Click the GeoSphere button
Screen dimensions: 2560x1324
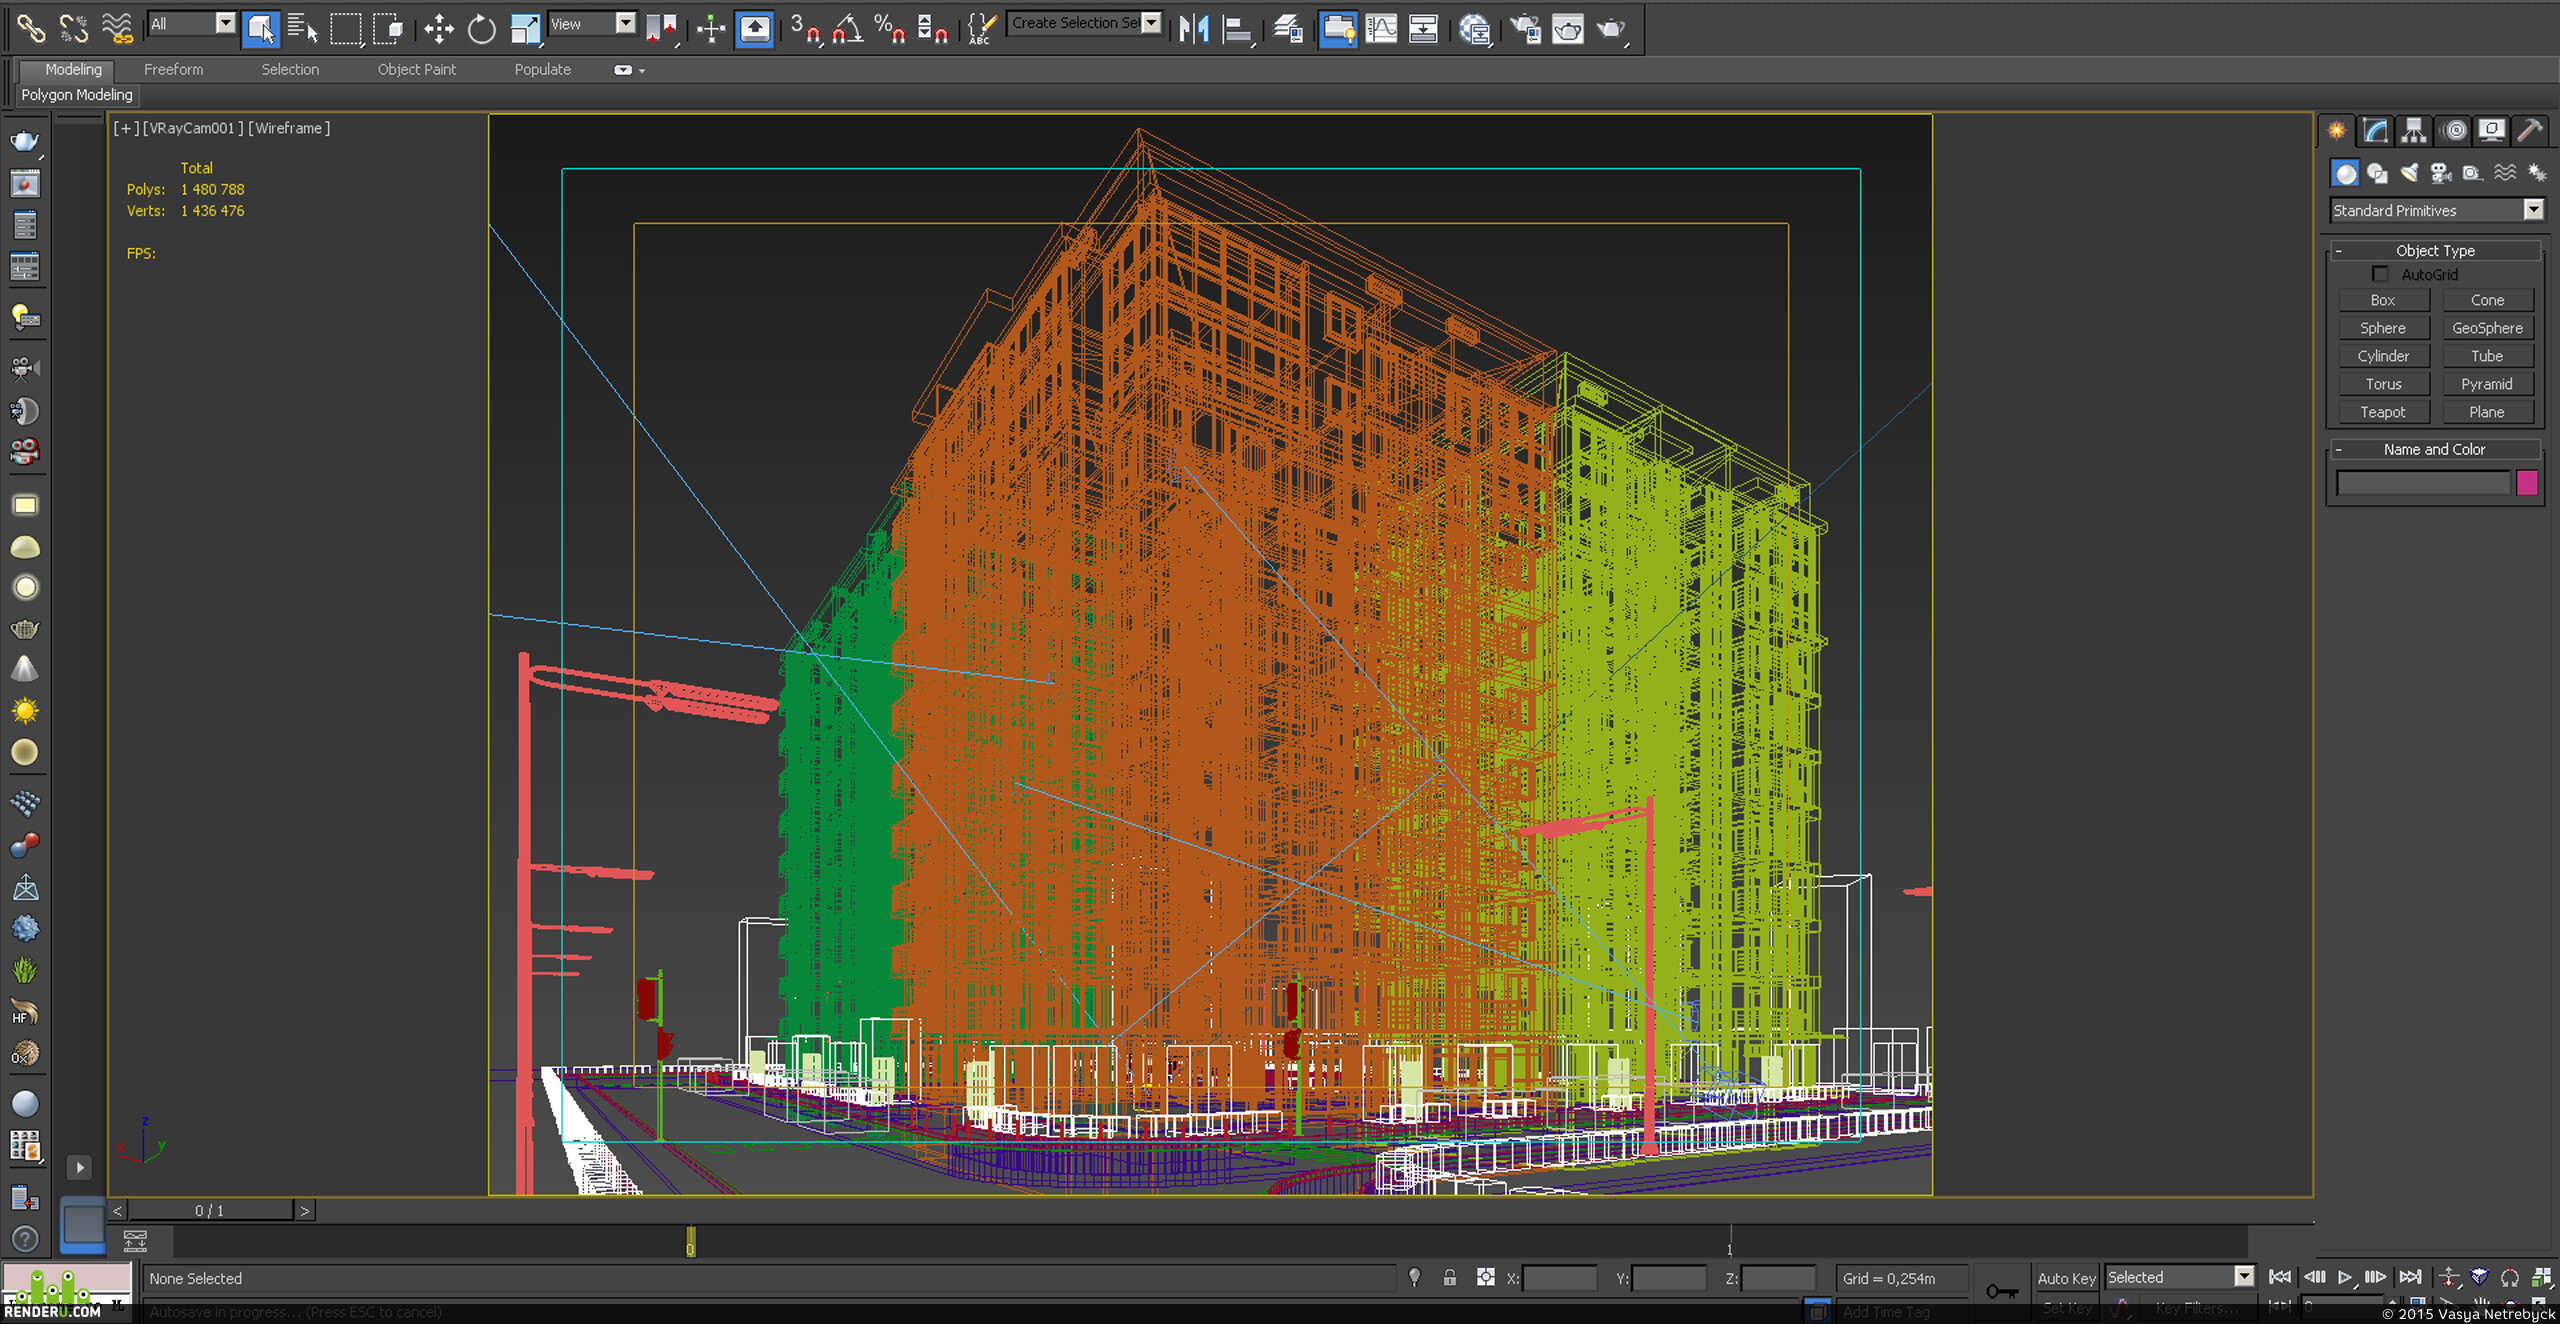(x=2487, y=328)
